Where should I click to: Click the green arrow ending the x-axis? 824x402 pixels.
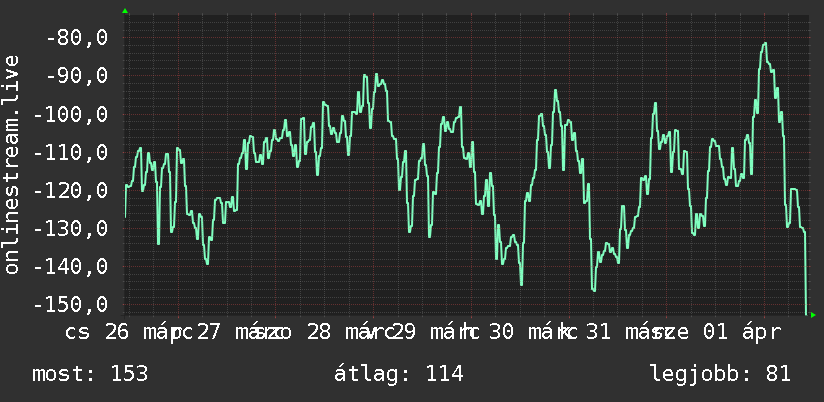point(813,315)
